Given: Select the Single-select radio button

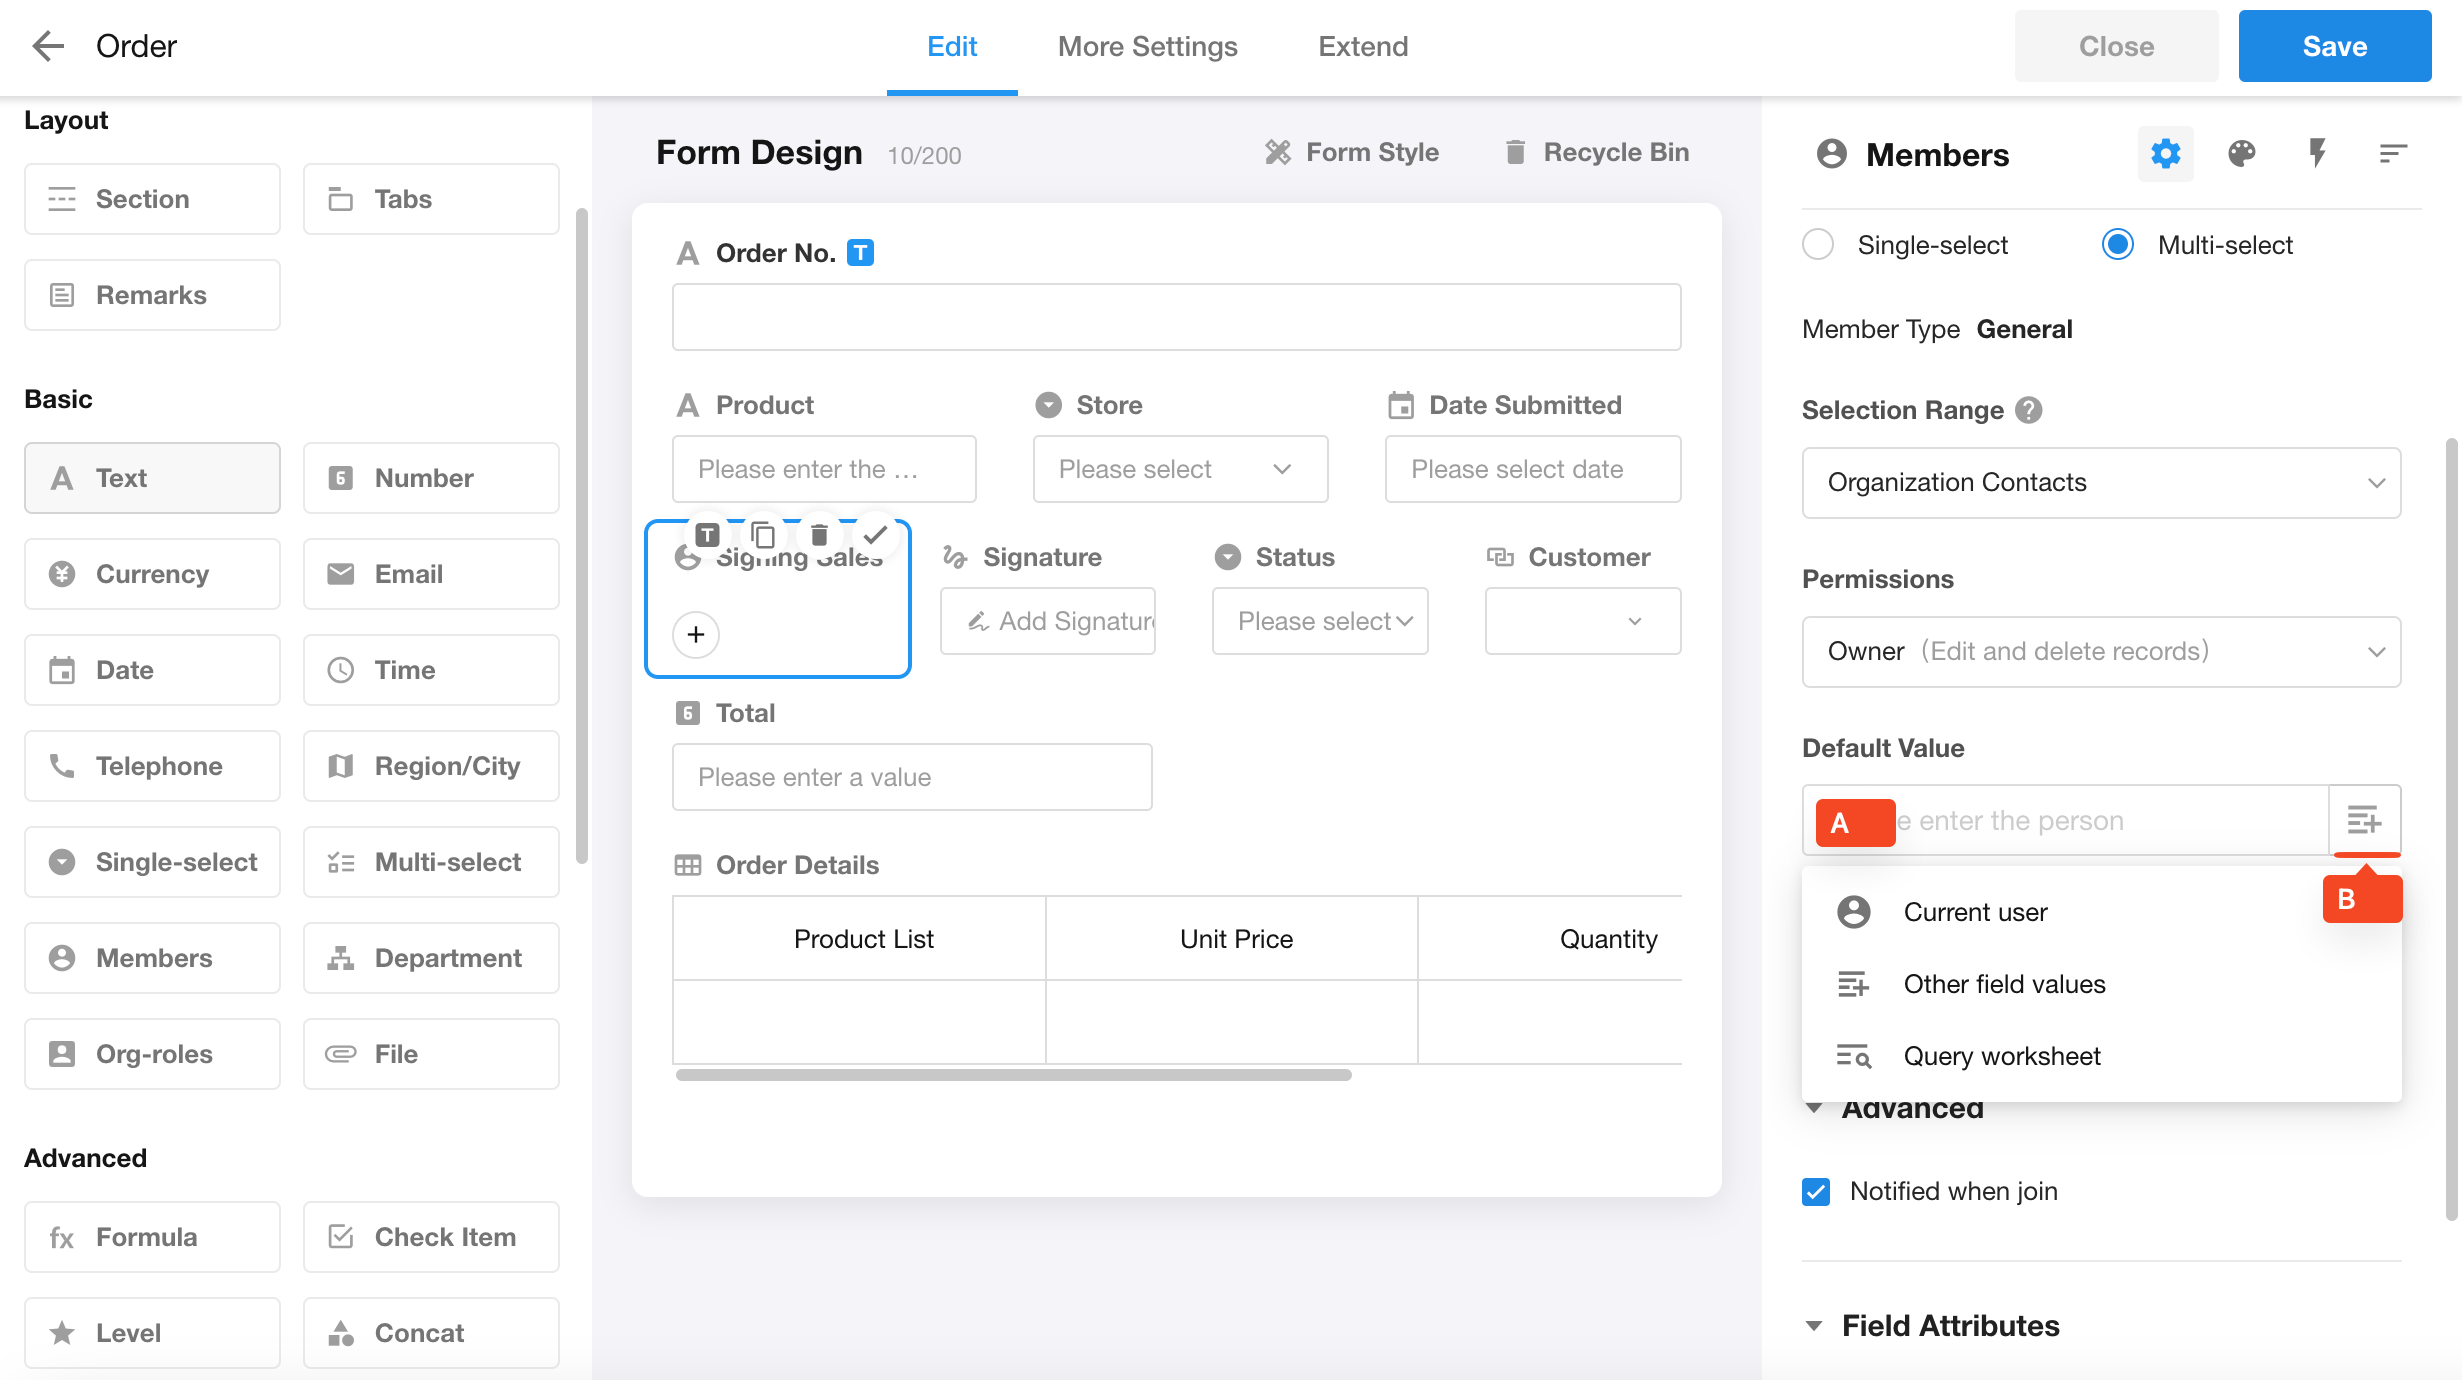Looking at the screenshot, I should click(1818, 245).
